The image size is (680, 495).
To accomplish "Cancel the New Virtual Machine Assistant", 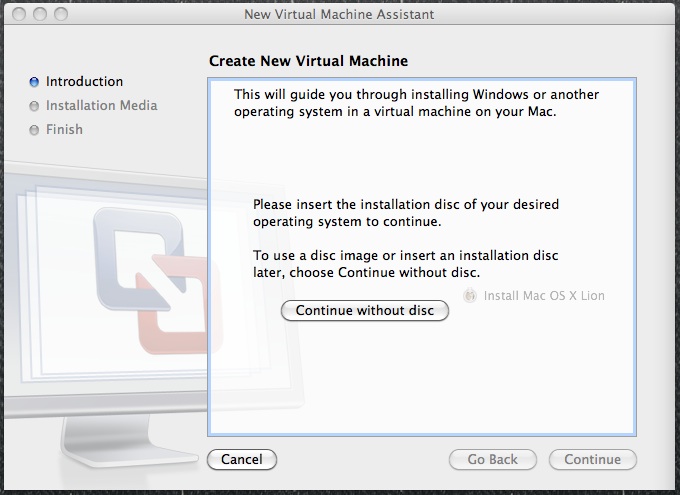I will (242, 459).
